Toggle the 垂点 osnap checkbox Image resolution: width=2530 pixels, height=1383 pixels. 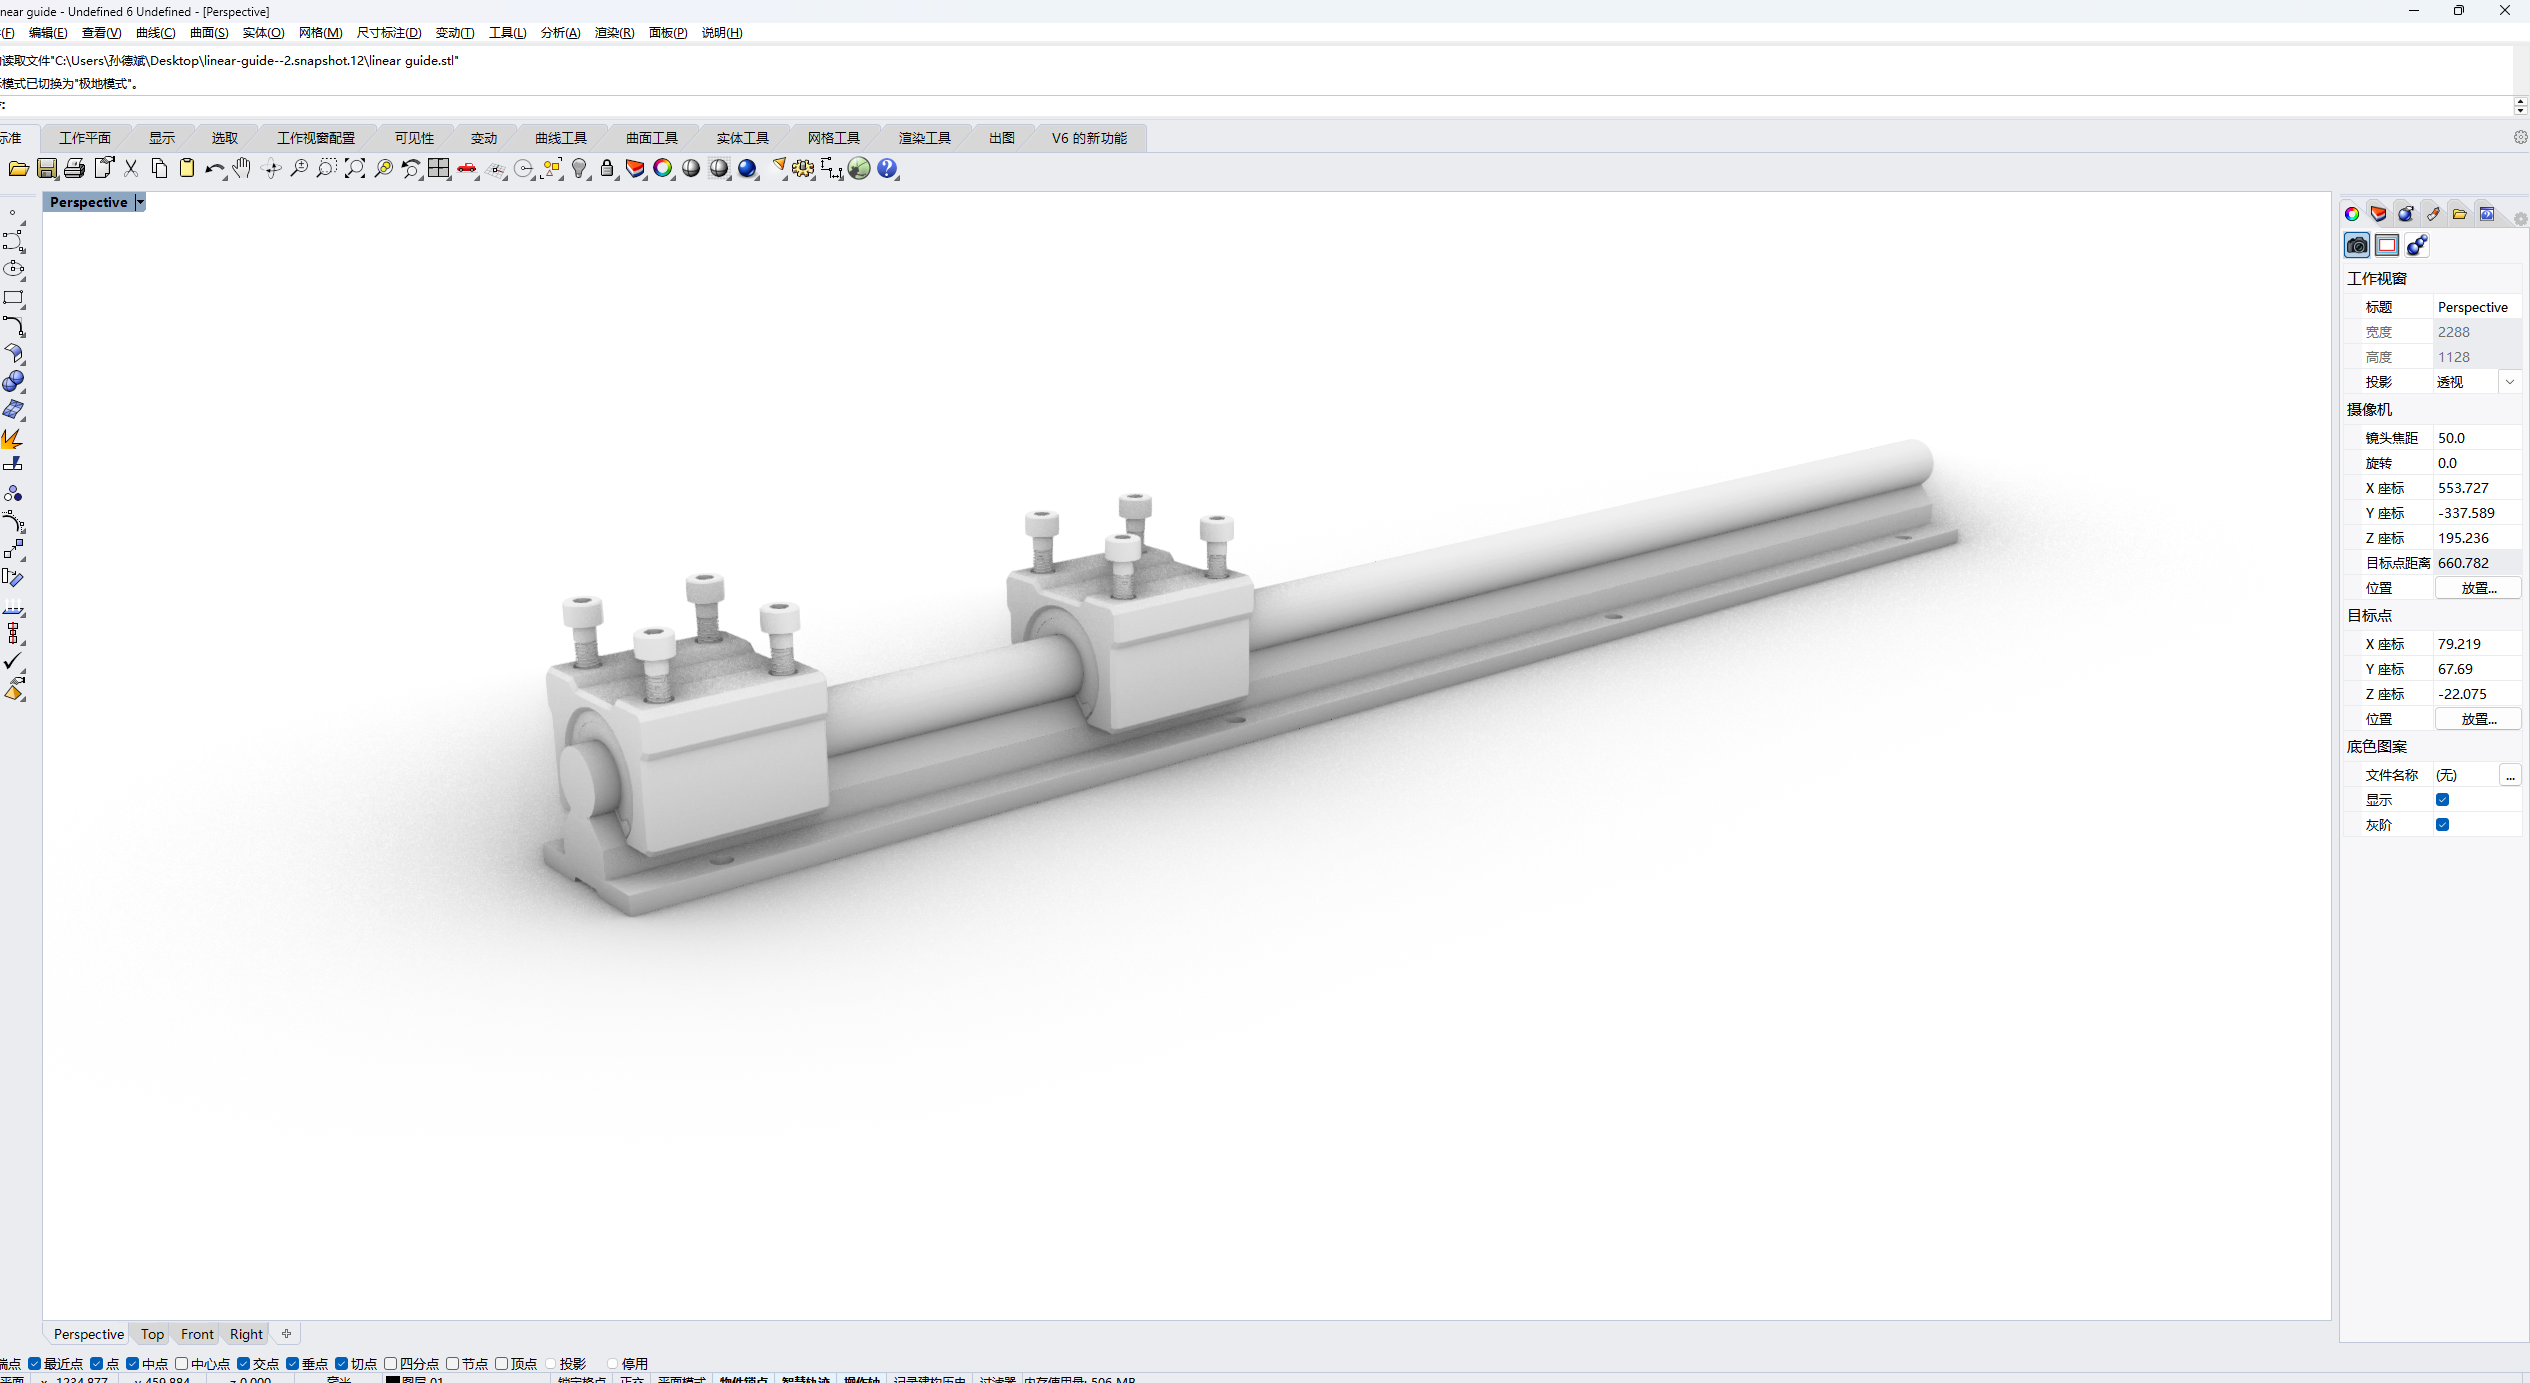[293, 1363]
